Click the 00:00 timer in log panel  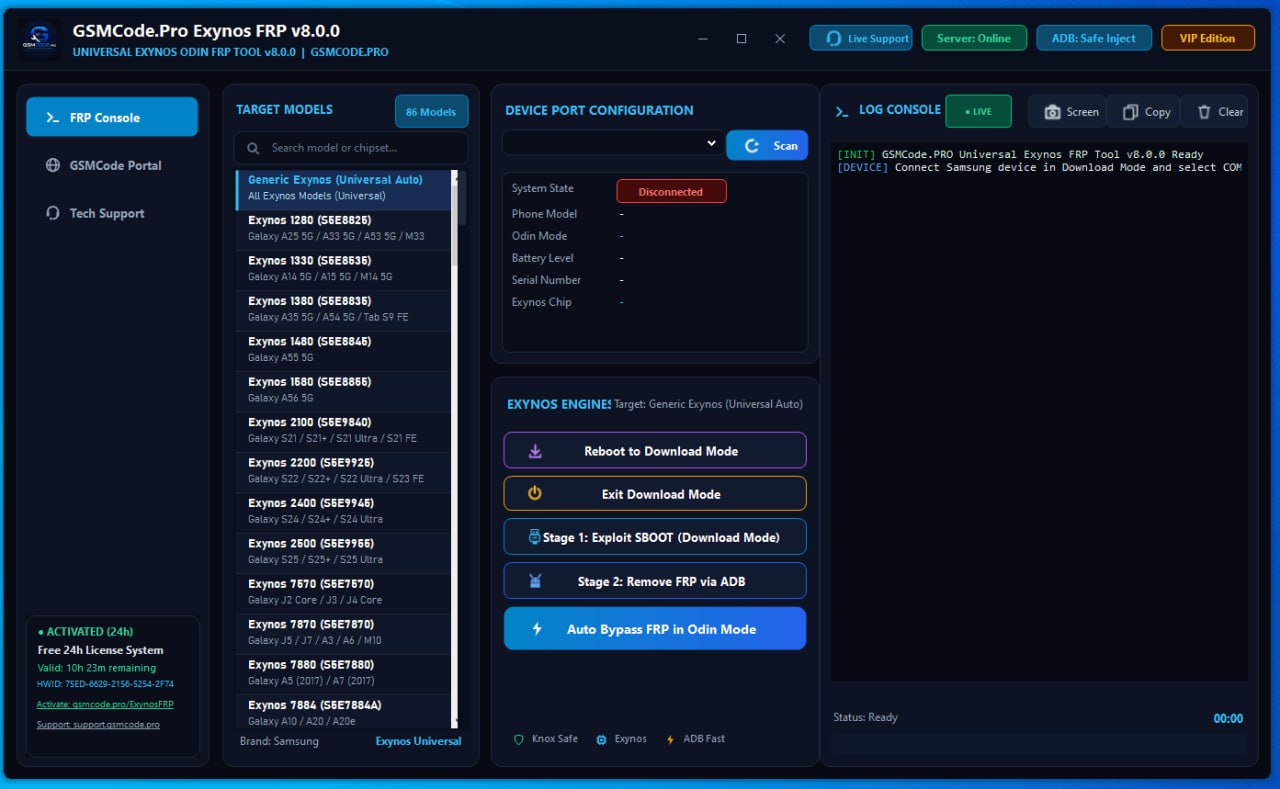(x=1228, y=718)
